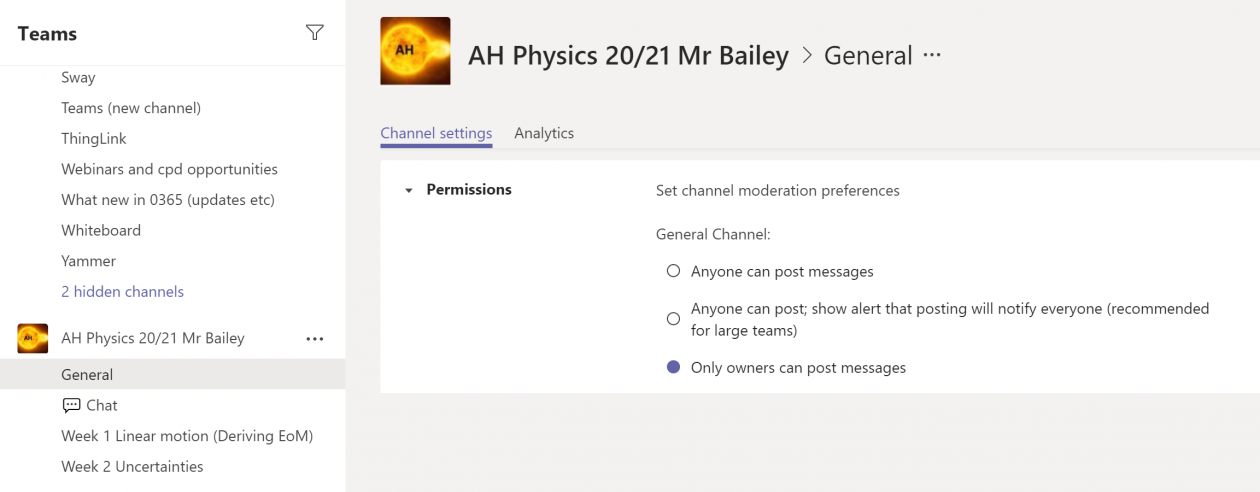The image size is (1260, 492).
Task: Switch to Channel settings tab
Action: point(436,133)
